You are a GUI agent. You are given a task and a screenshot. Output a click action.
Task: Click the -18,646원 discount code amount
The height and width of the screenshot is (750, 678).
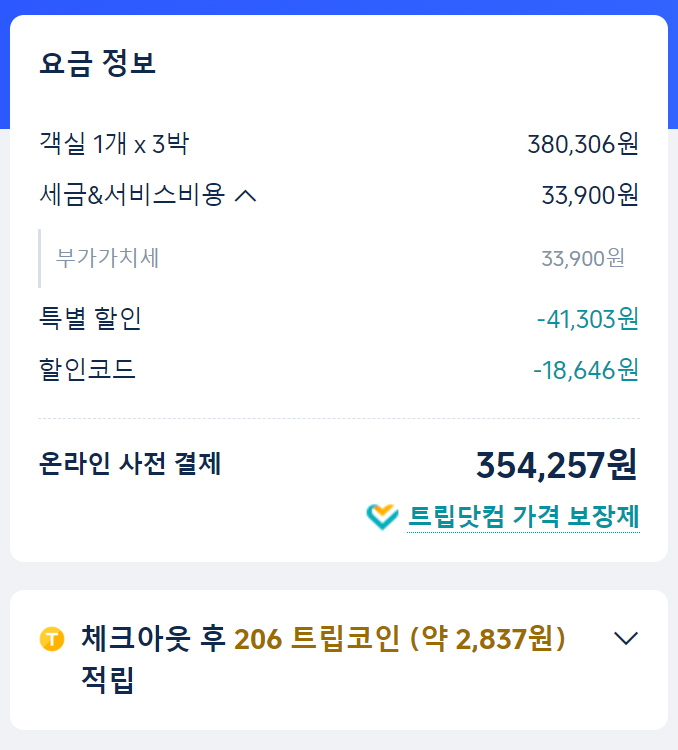[586, 370]
